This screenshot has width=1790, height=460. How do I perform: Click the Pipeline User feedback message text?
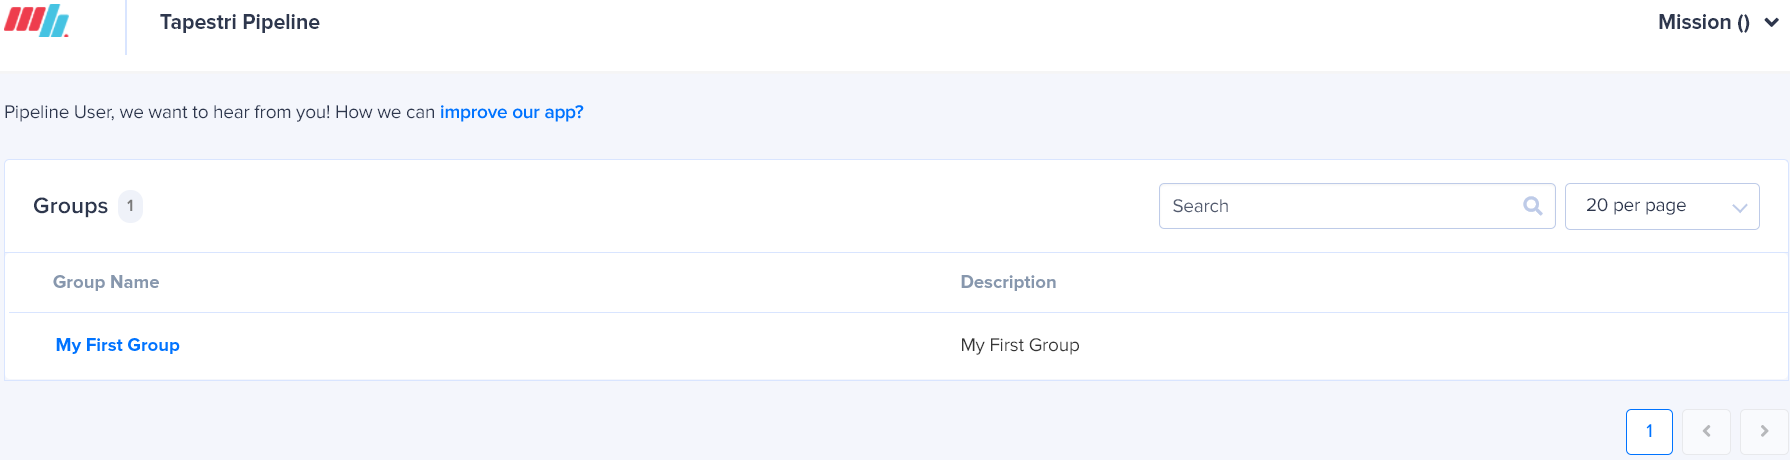(x=219, y=112)
